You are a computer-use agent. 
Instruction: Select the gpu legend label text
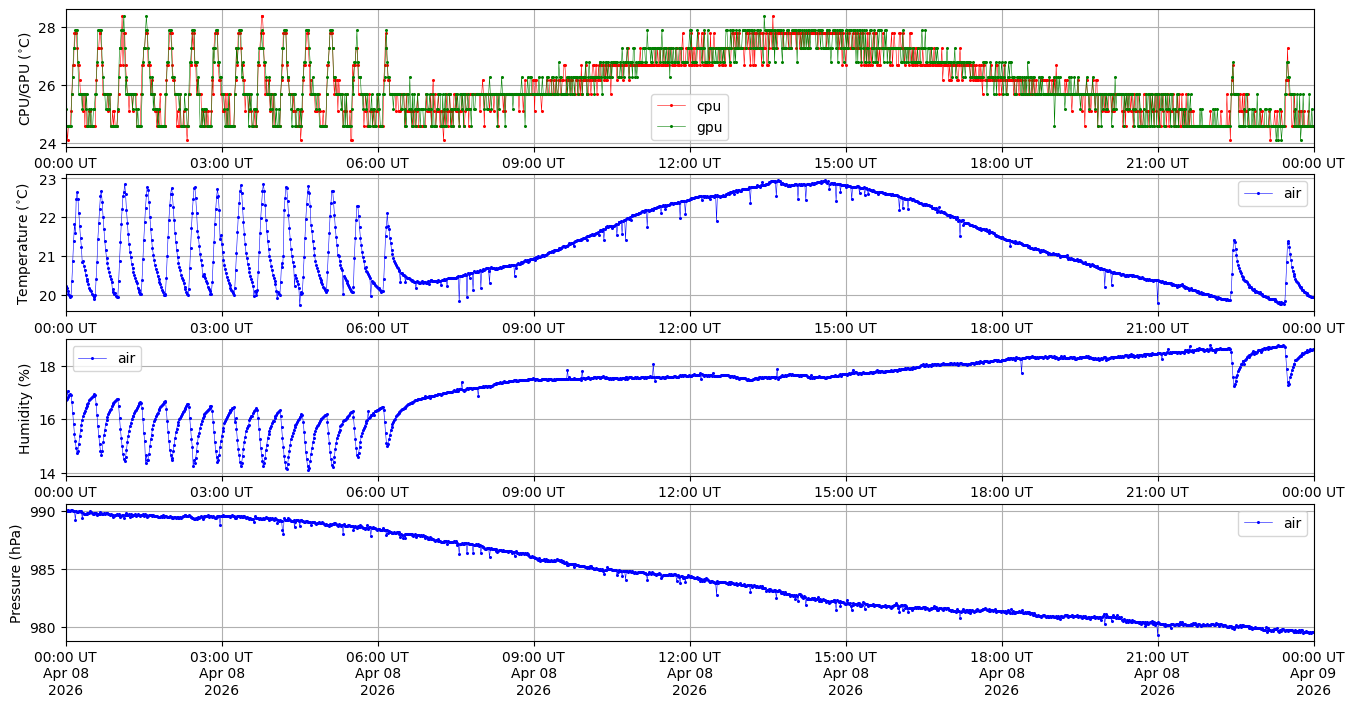pos(709,127)
